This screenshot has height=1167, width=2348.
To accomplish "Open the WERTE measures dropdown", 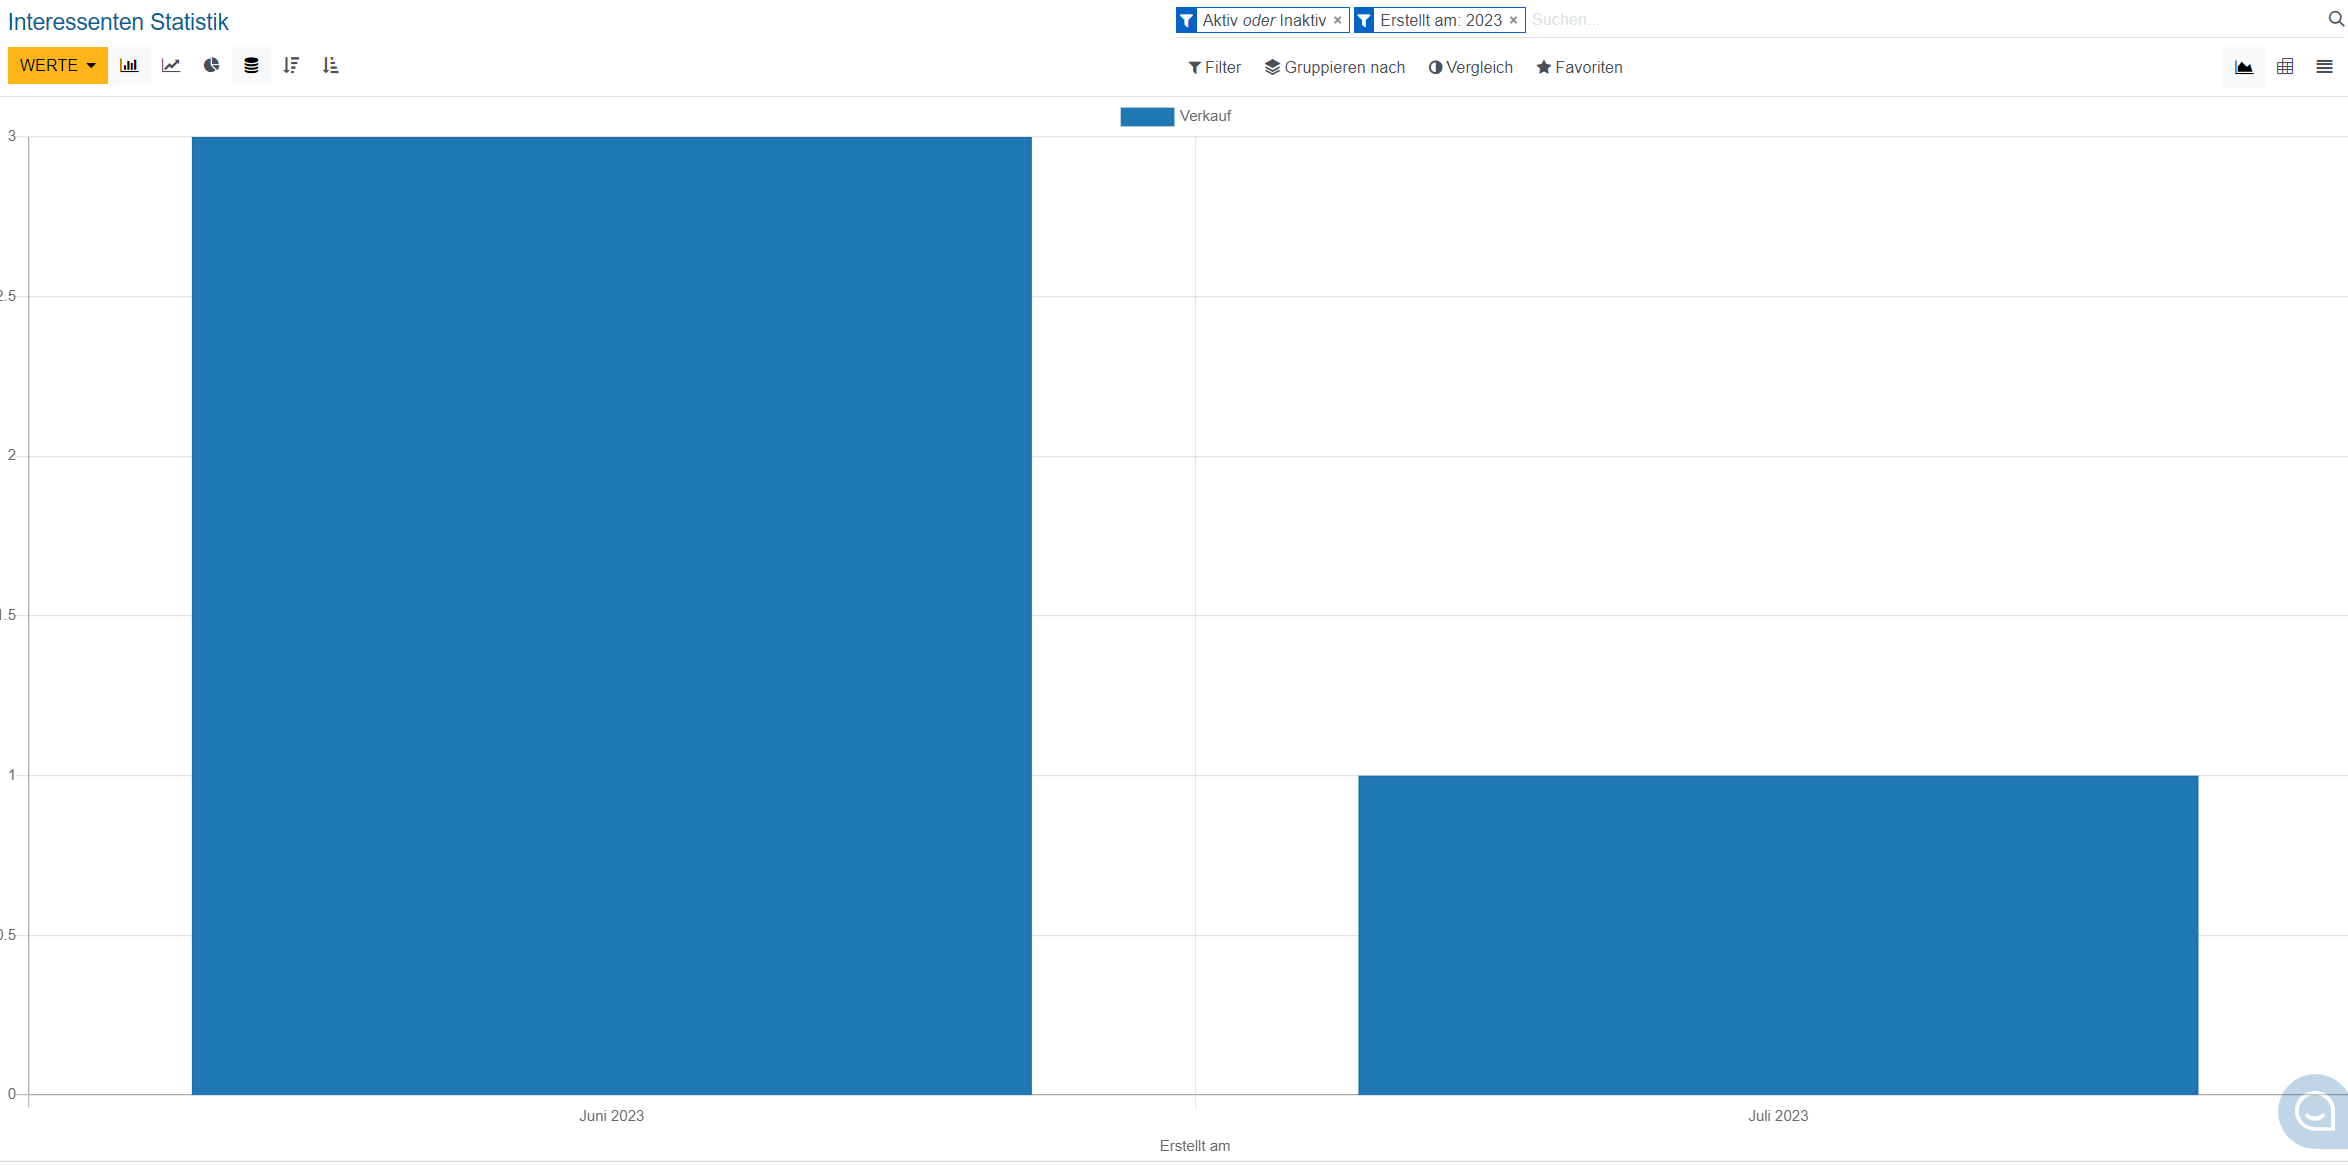I will pyautogui.click(x=57, y=66).
